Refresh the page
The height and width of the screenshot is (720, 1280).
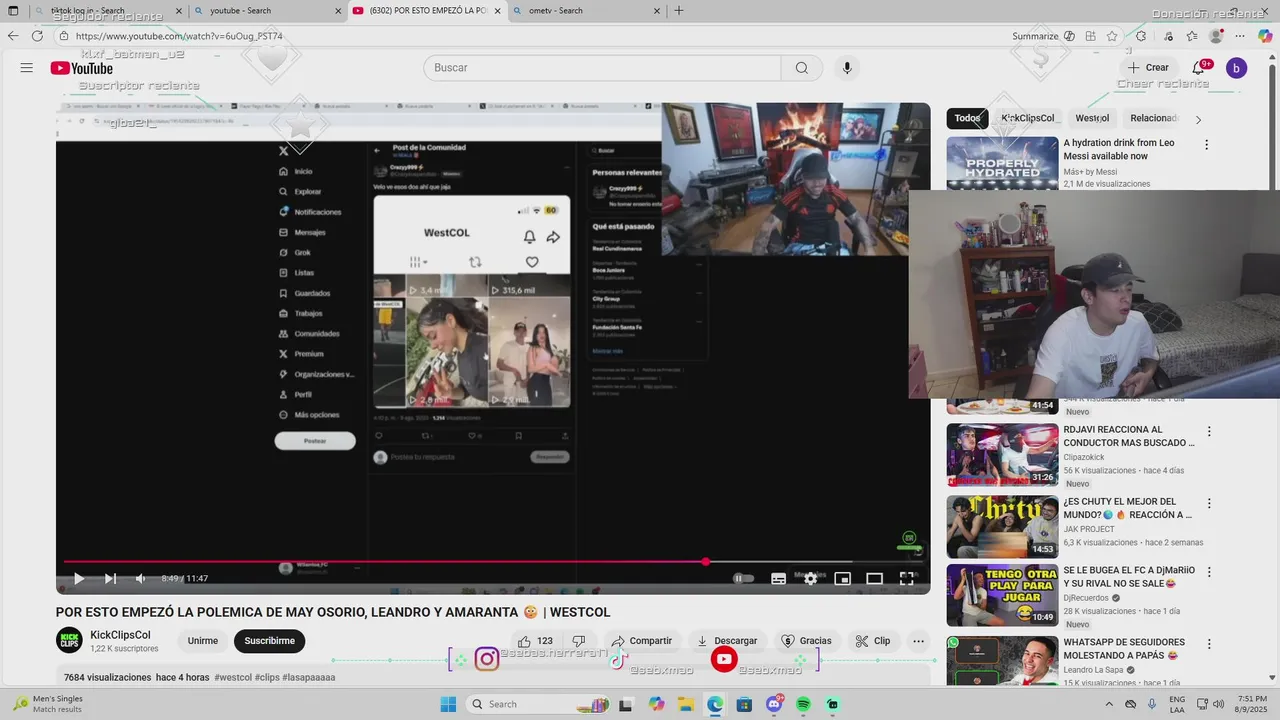[x=37, y=36]
